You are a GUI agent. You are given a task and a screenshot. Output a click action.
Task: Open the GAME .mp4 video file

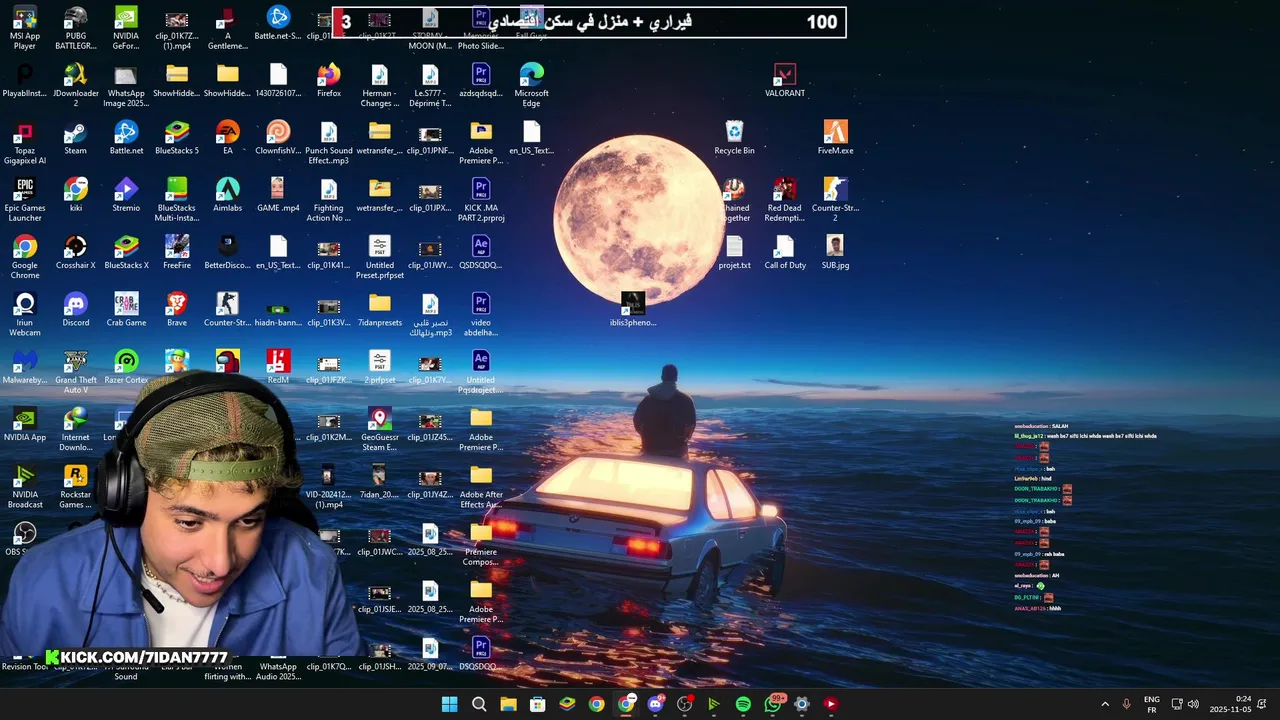(x=278, y=195)
